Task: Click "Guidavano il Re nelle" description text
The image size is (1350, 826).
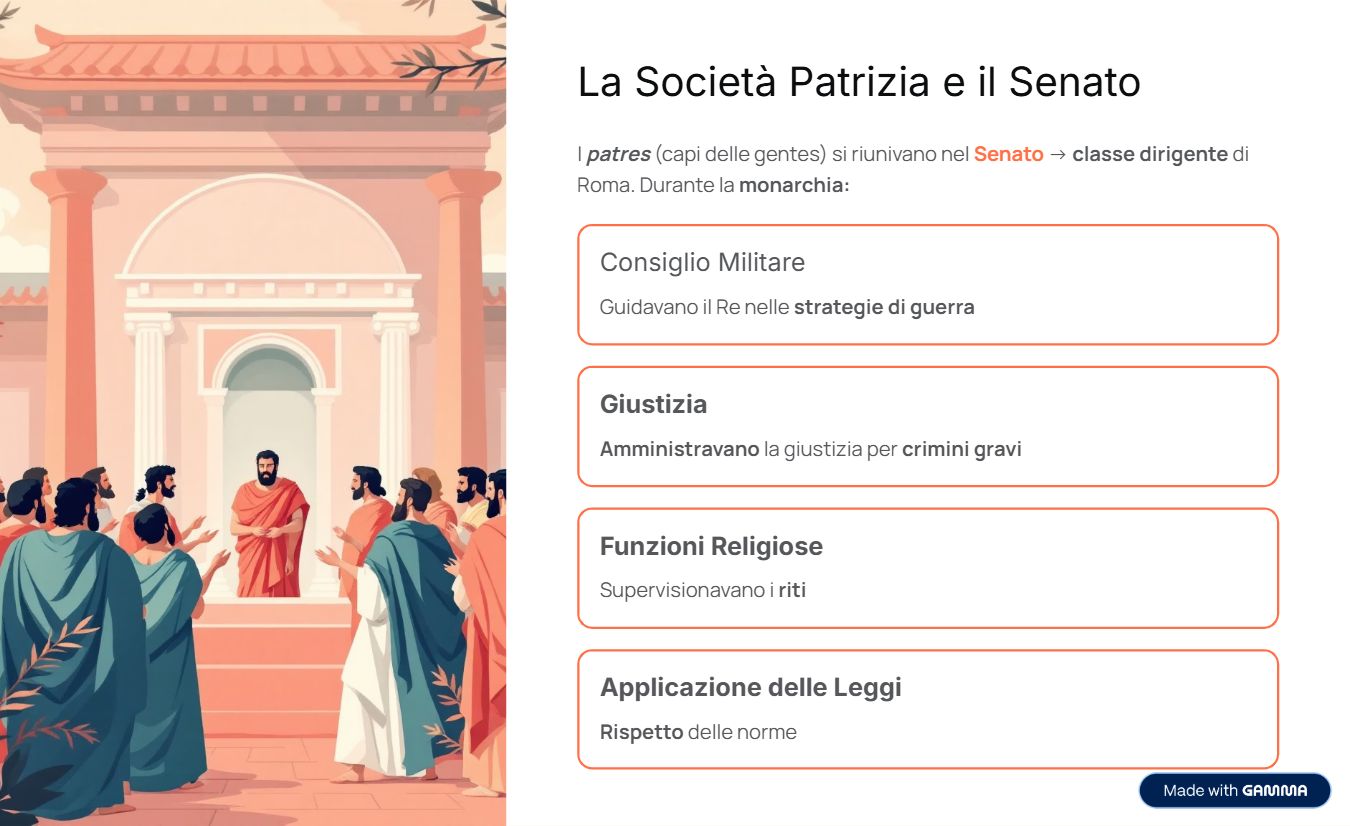Action: pos(695,307)
